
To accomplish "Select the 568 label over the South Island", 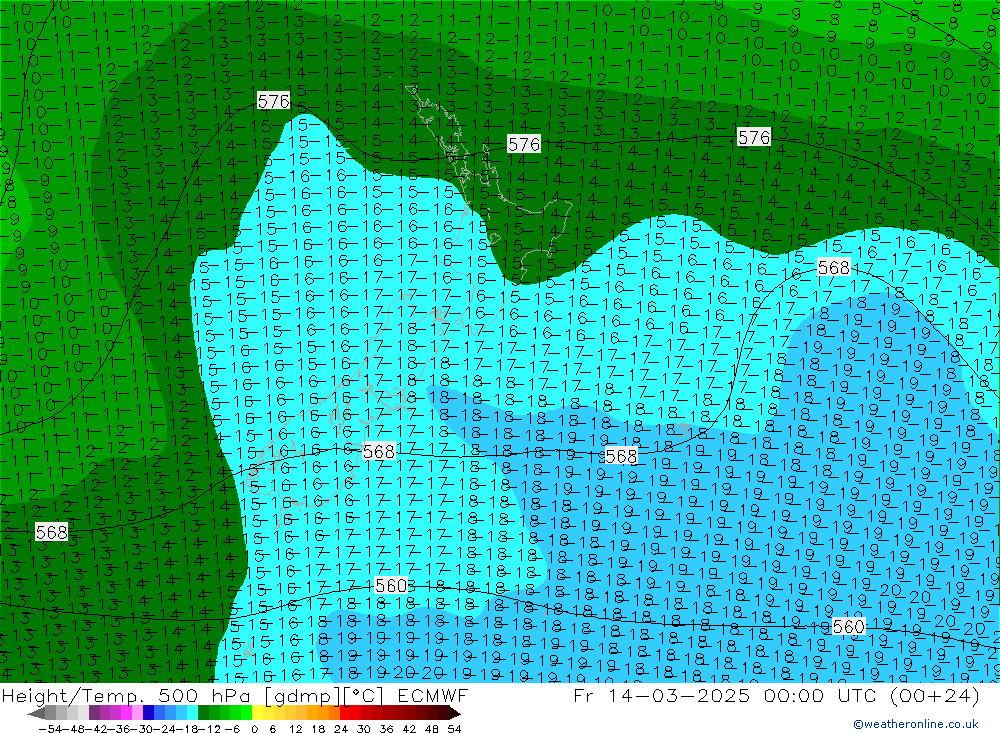I will pos(379,451).
